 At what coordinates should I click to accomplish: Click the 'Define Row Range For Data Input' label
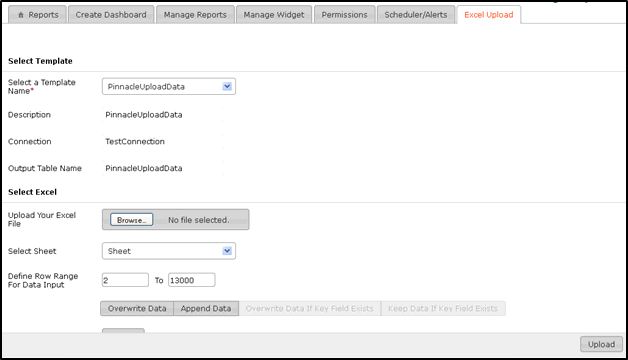tap(43, 280)
